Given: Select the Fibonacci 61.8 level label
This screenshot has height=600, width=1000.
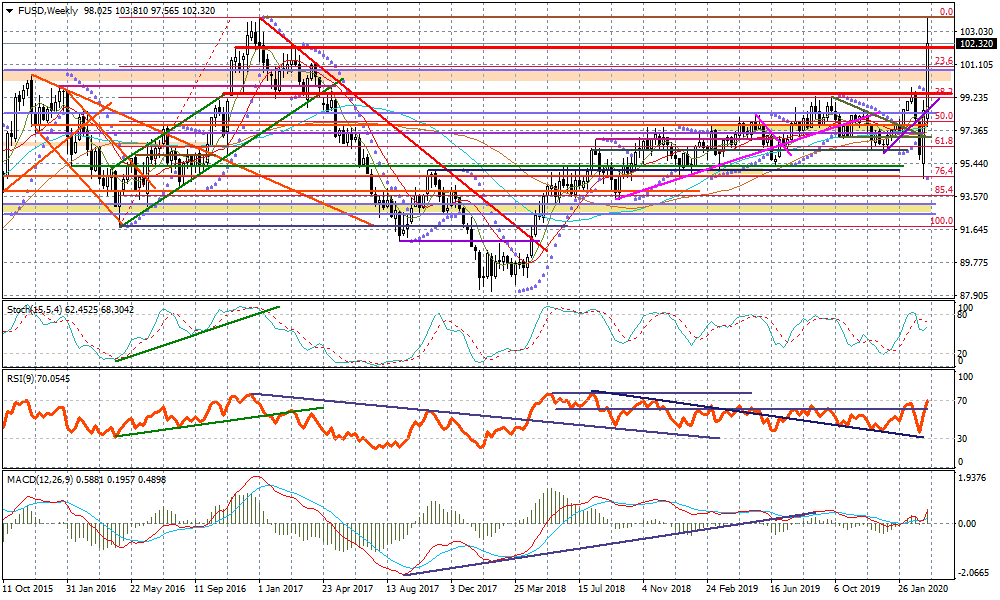Looking at the screenshot, I should 944,140.
